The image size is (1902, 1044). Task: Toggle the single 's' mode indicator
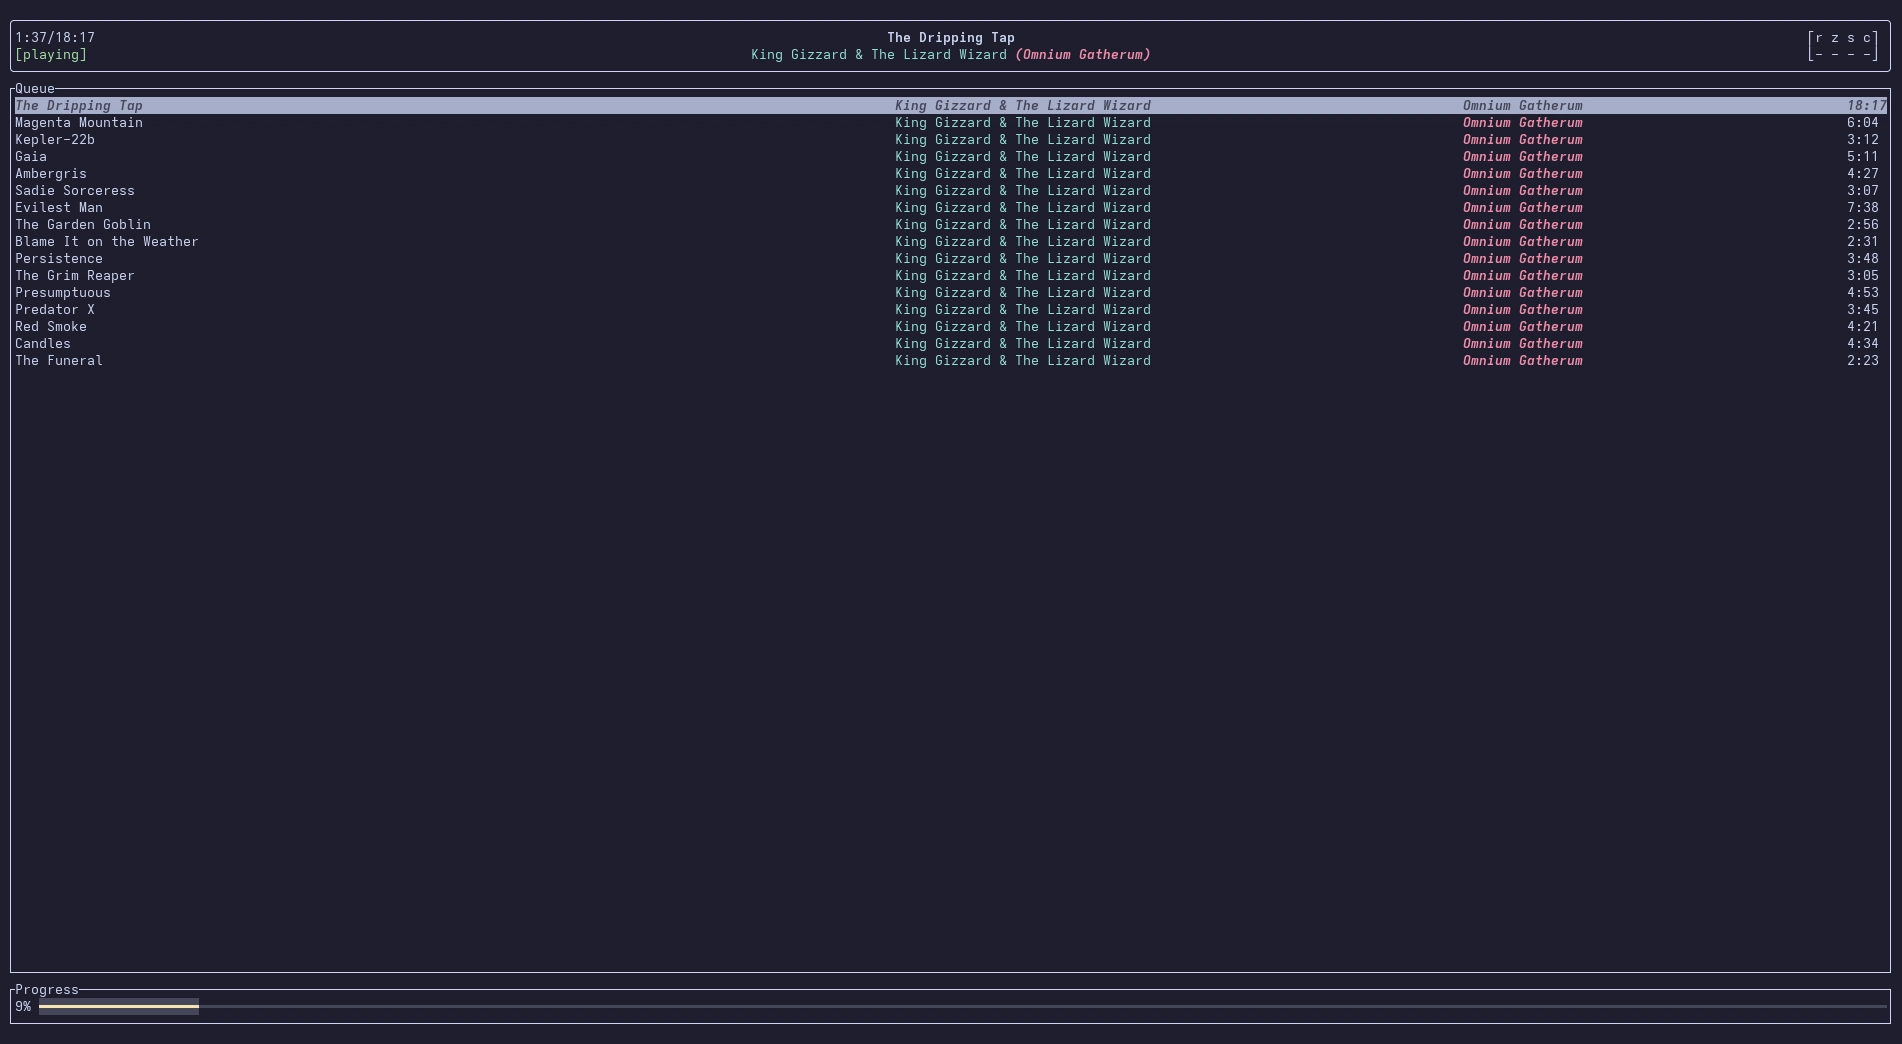click(x=1850, y=37)
